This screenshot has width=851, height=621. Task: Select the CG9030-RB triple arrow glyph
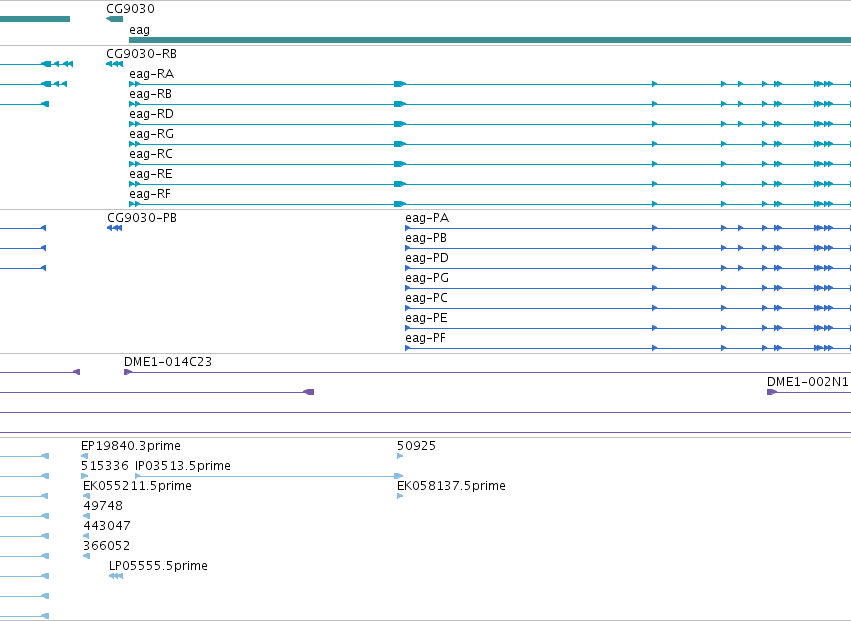pyautogui.click(x=115, y=64)
